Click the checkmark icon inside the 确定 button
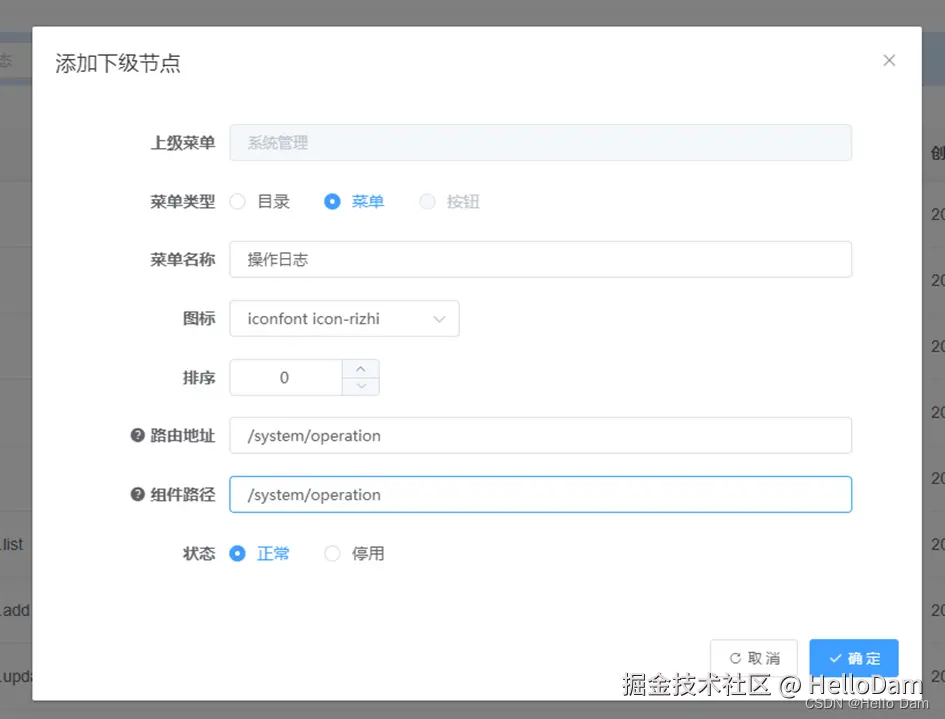 pyautogui.click(x=837, y=658)
